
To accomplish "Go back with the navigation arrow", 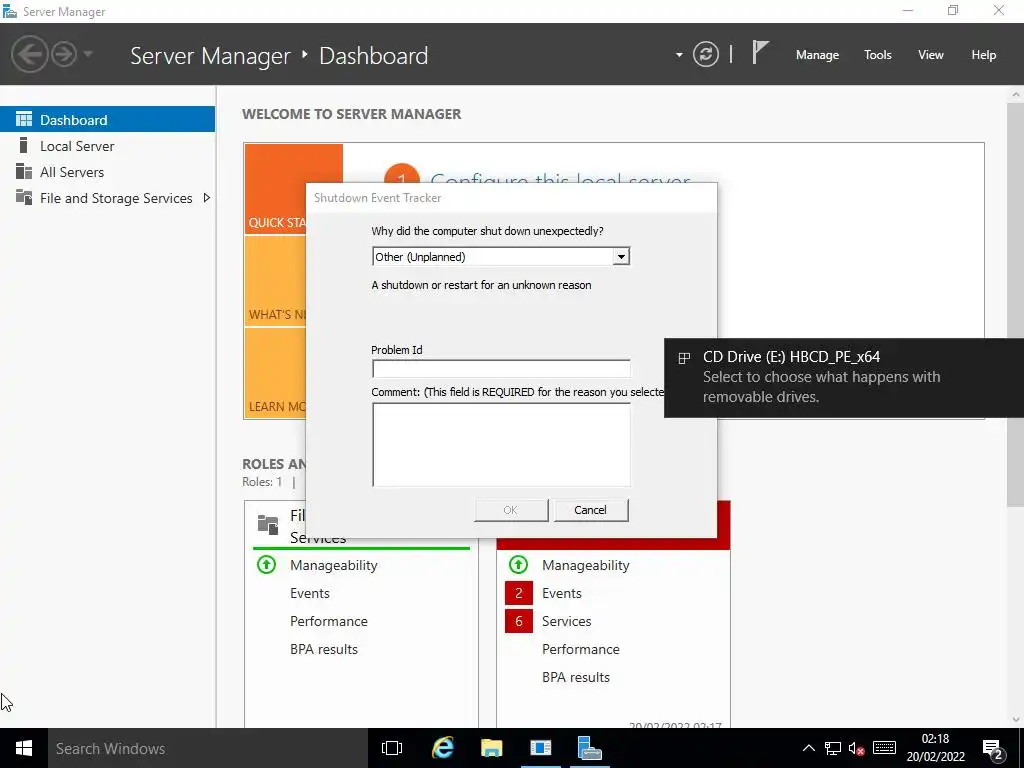I will point(29,54).
